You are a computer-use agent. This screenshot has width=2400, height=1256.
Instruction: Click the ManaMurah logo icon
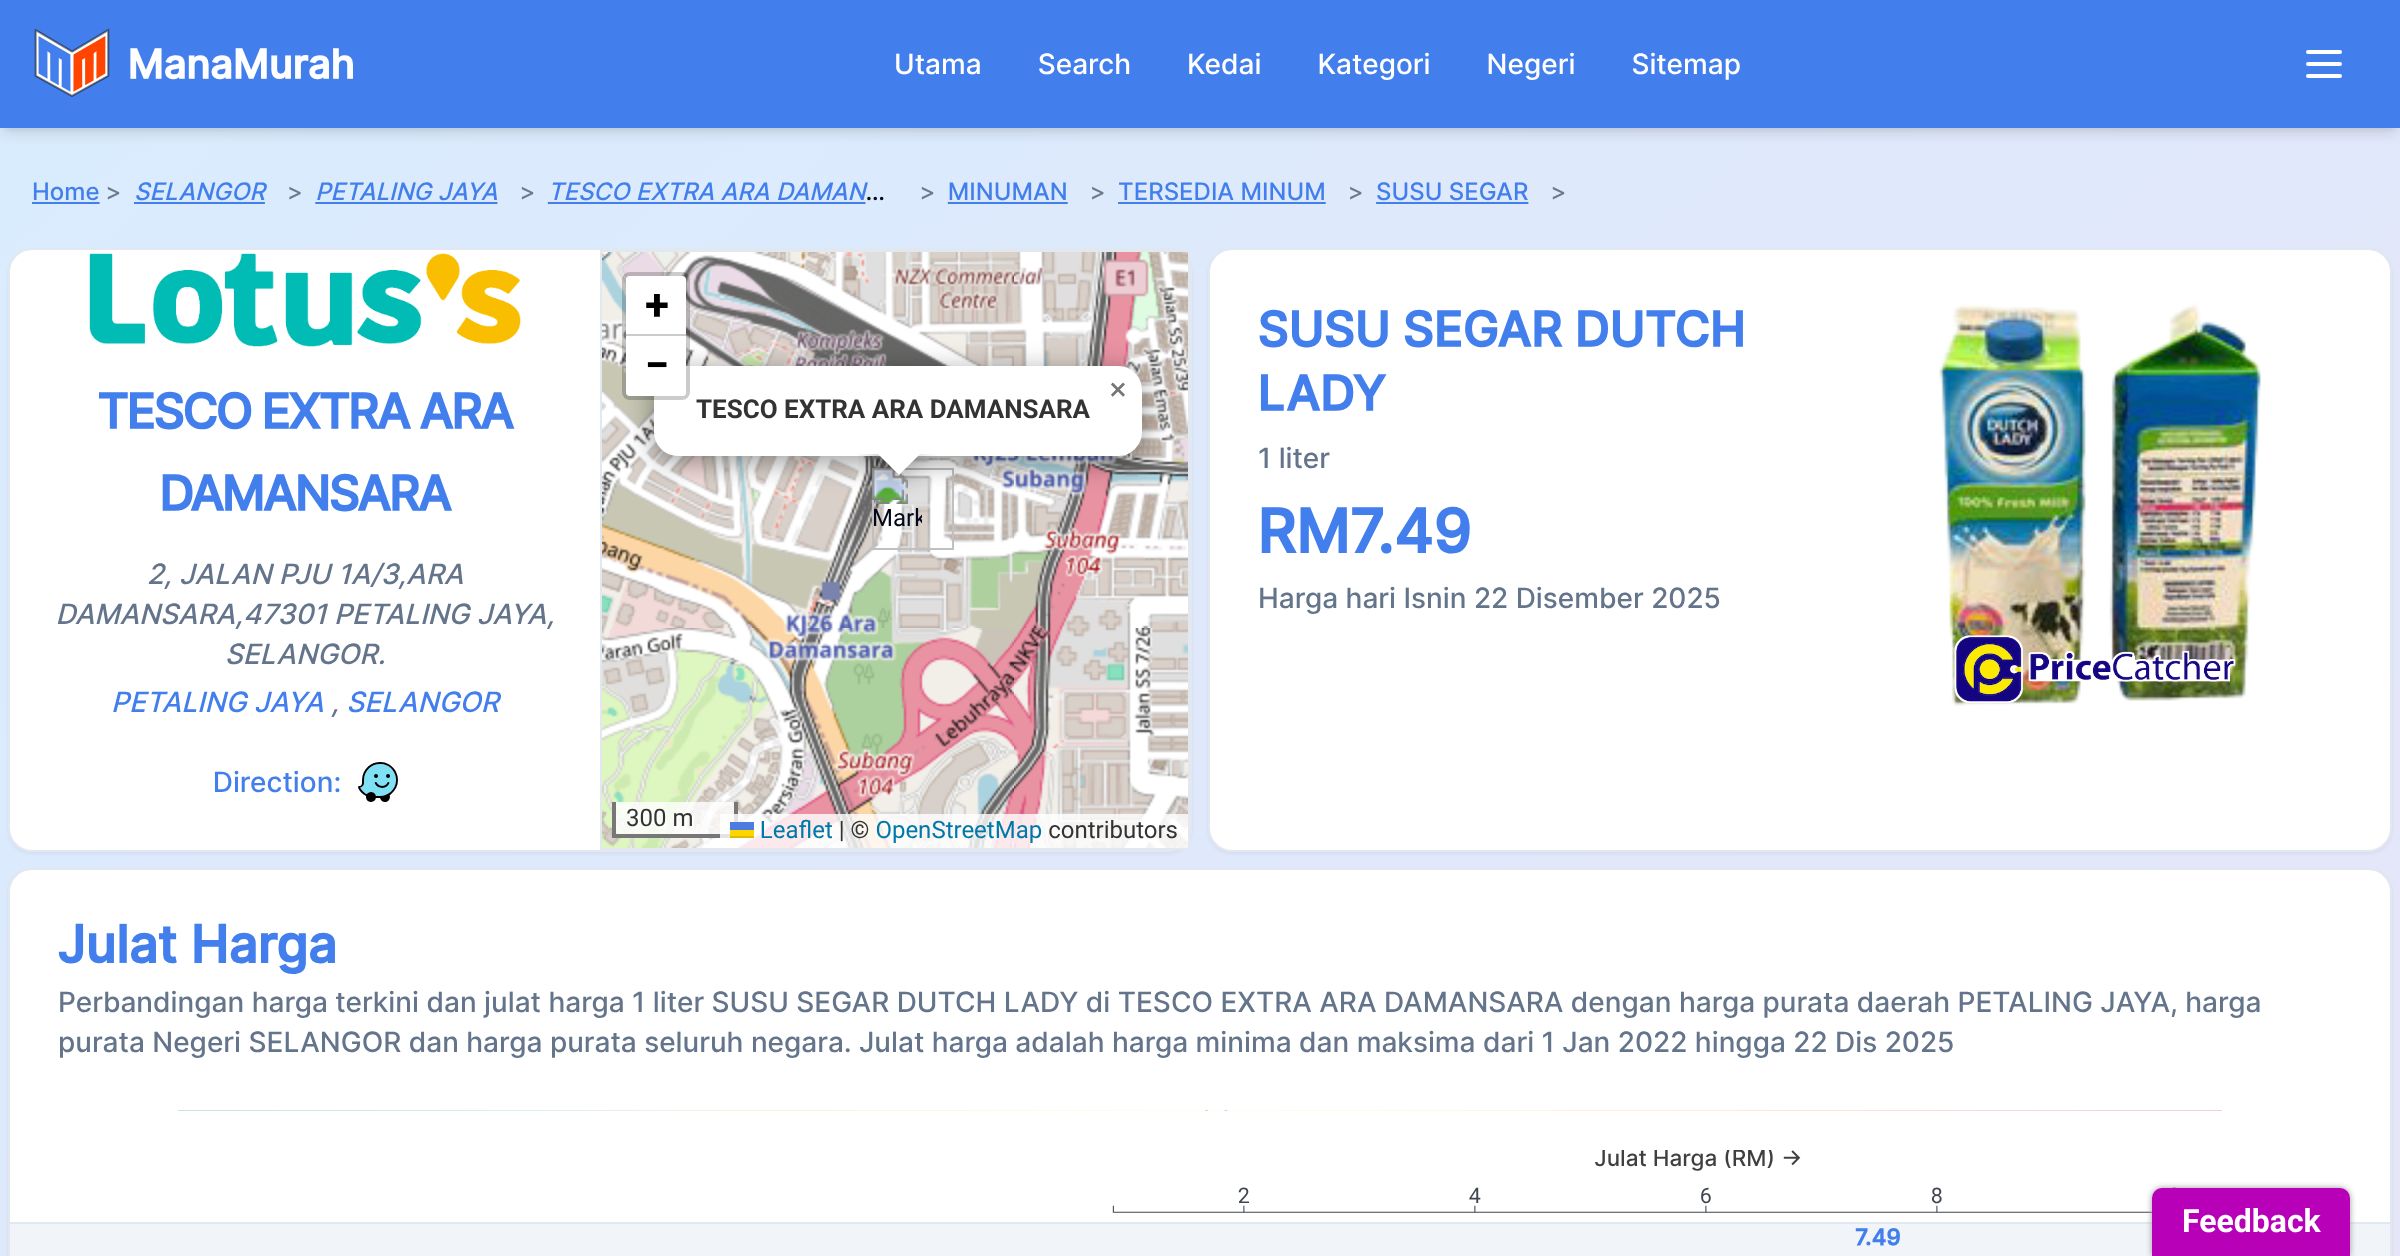point(71,63)
